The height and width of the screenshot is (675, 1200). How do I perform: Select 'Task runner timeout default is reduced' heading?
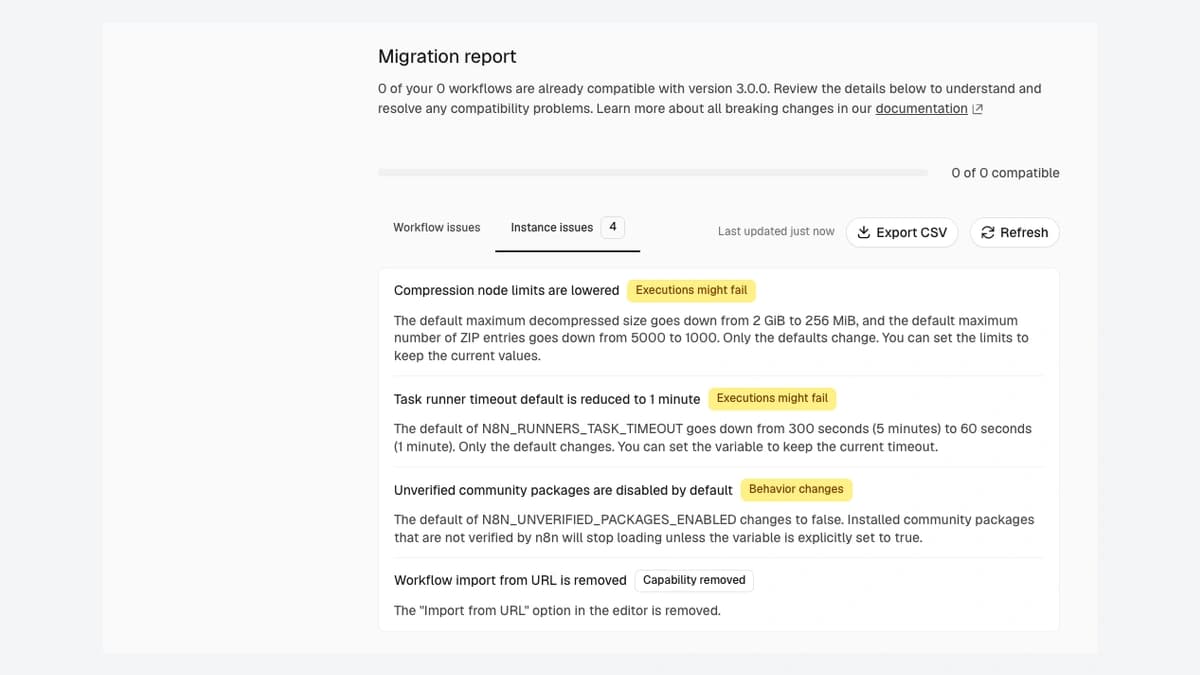(547, 399)
